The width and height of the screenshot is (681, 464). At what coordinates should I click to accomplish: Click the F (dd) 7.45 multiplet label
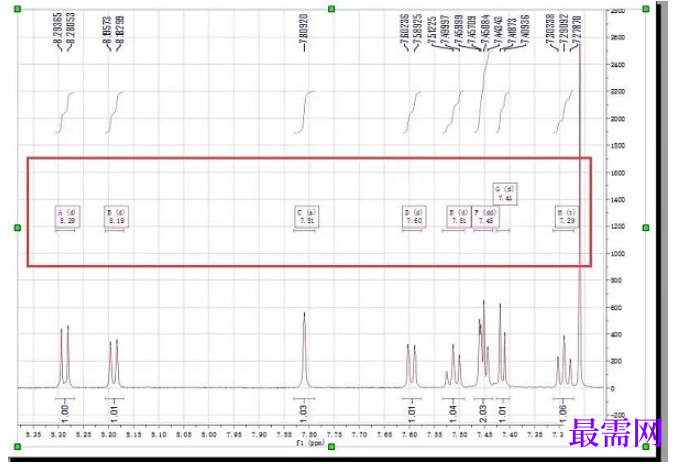click(x=486, y=216)
